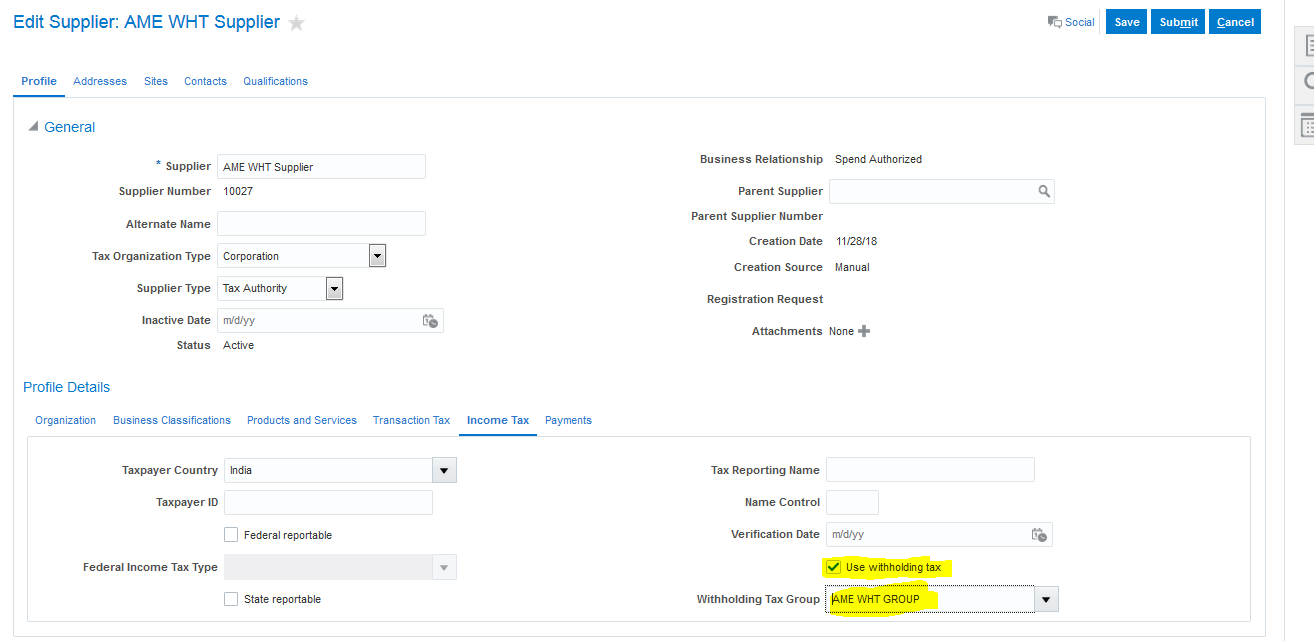Open the Organization profile details tab

(x=66, y=420)
